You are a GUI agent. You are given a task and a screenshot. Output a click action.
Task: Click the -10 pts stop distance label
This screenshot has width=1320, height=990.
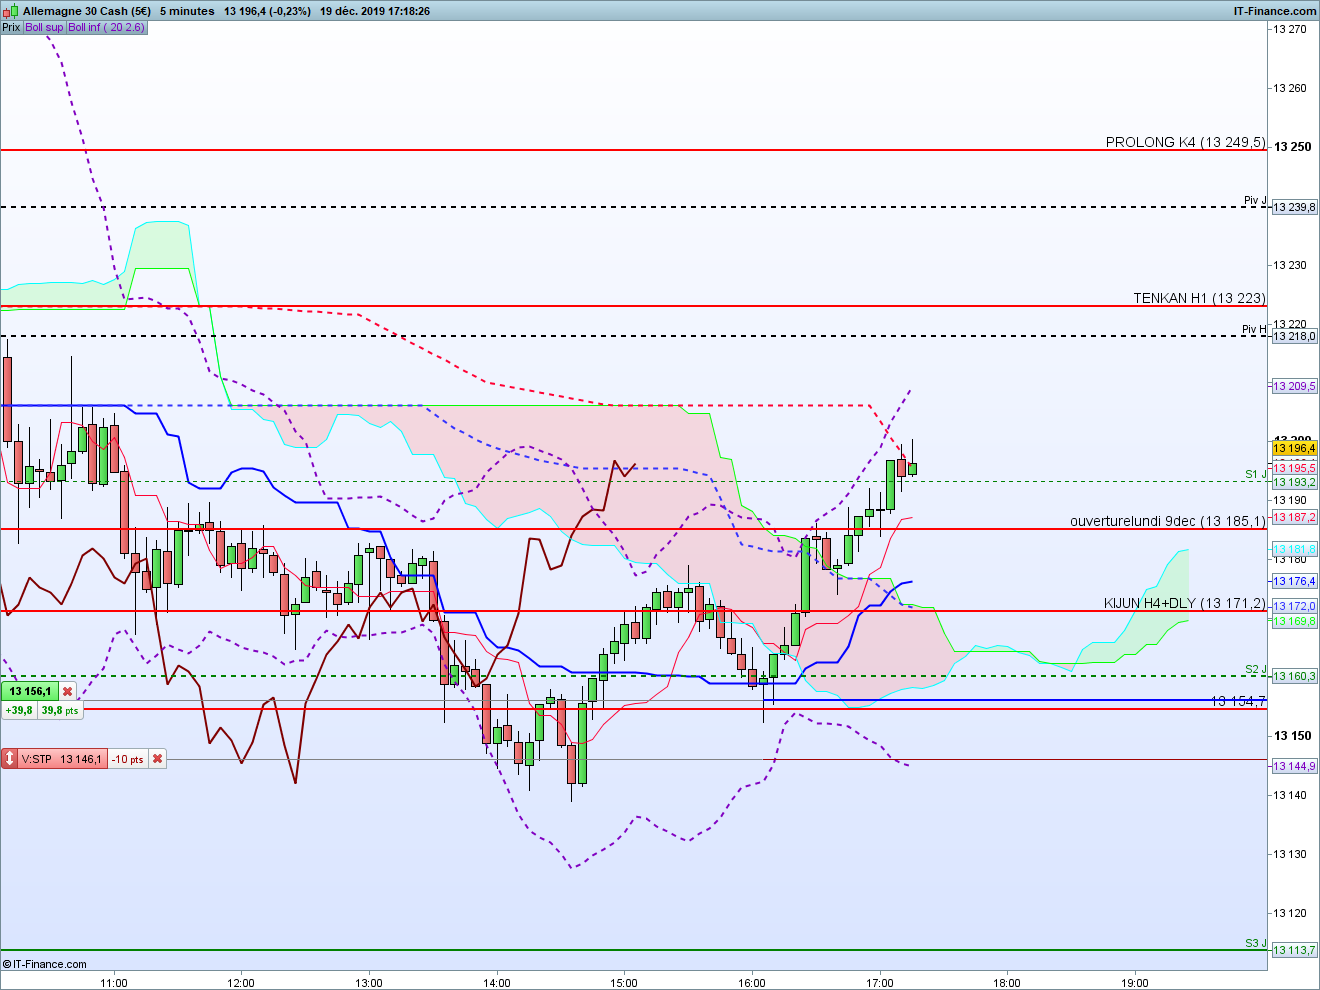point(128,759)
